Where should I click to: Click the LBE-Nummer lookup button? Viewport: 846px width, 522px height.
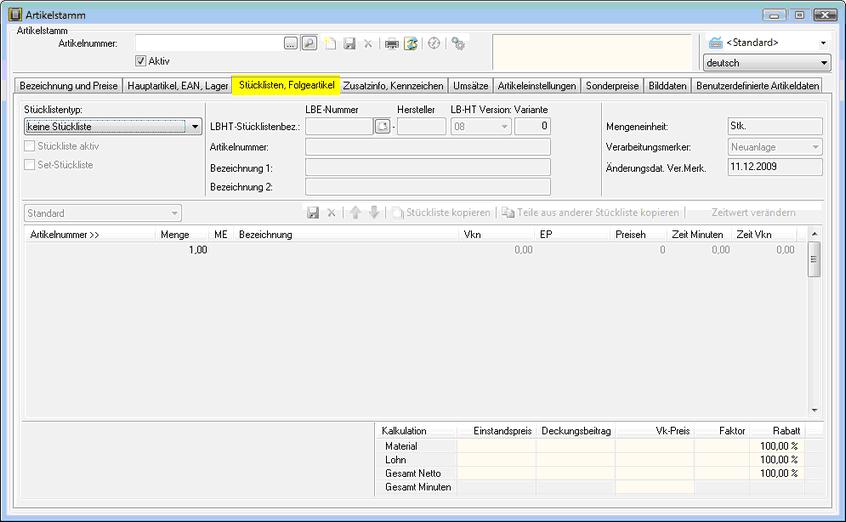(382, 126)
